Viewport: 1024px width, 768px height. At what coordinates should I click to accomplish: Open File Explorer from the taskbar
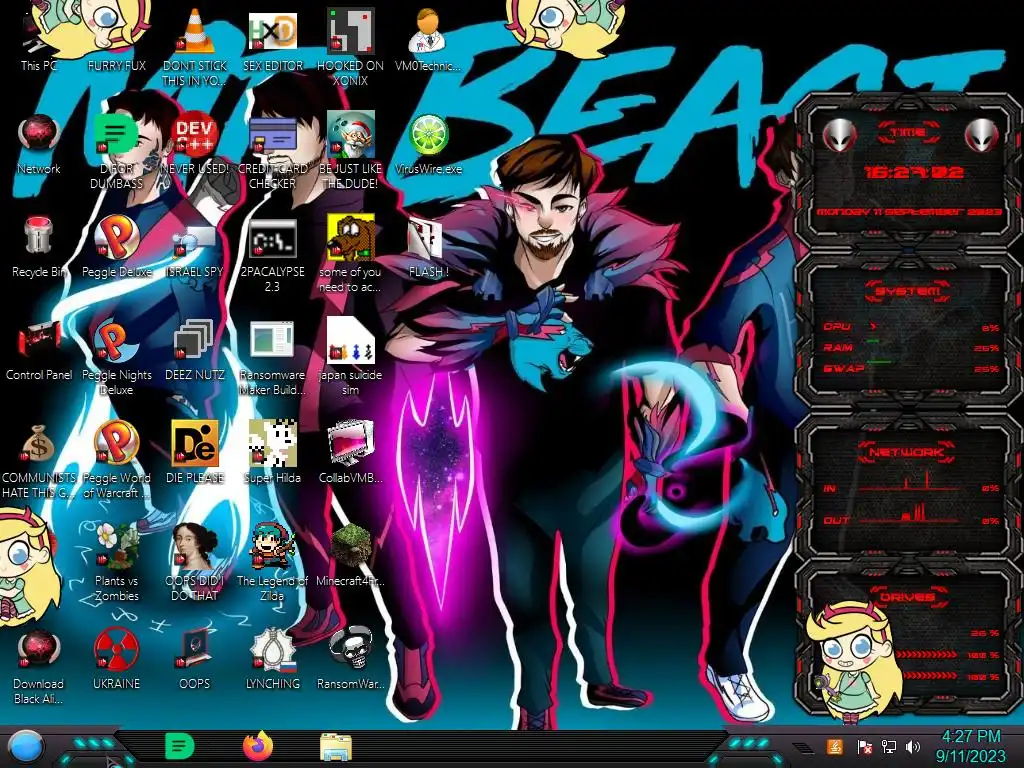click(336, 747)
